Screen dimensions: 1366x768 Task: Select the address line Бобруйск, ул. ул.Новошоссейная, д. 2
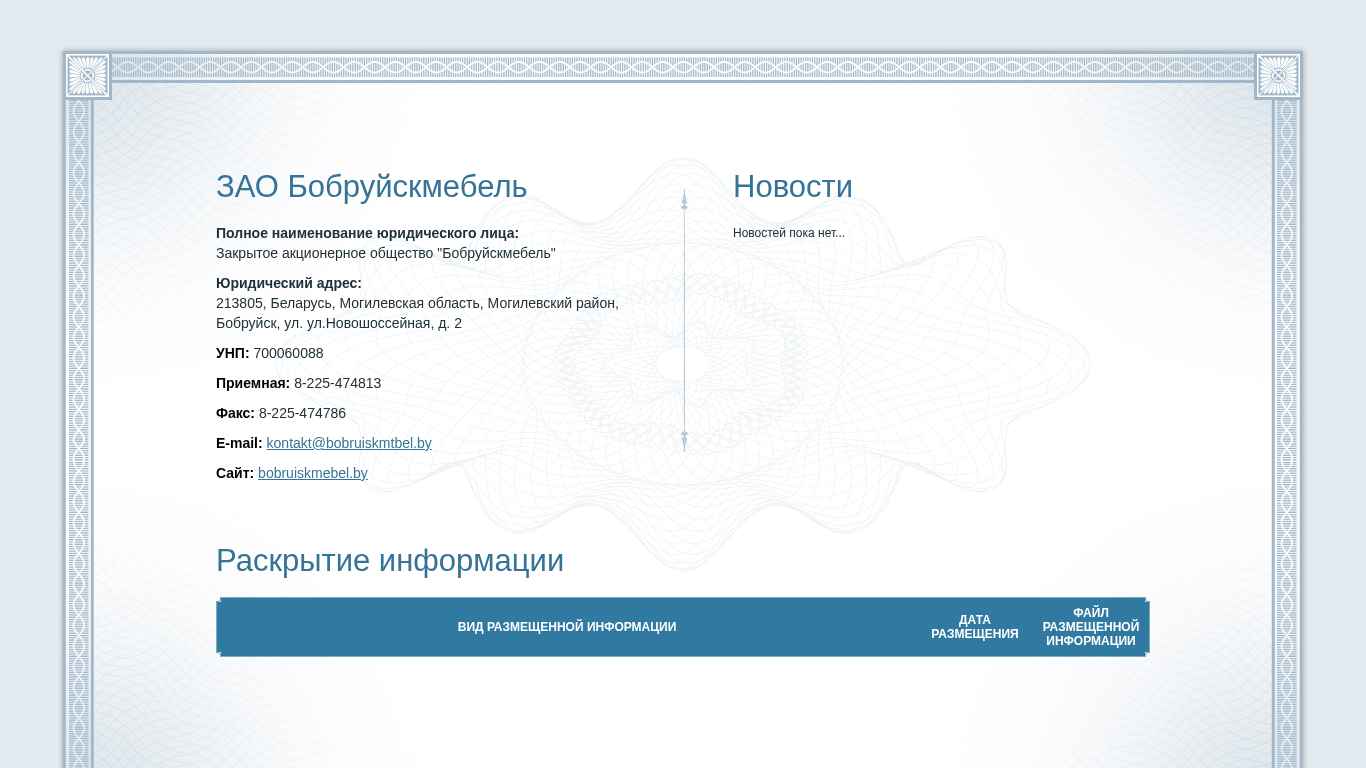(339, 323)
